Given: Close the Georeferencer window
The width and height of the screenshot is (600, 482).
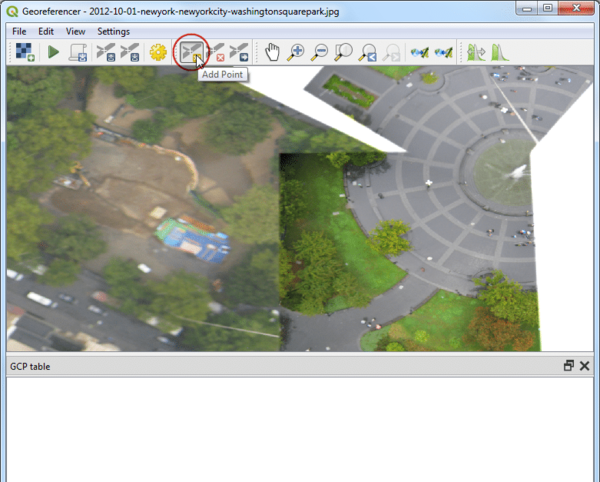Looking at the screenshot, I should coord(576,8).
